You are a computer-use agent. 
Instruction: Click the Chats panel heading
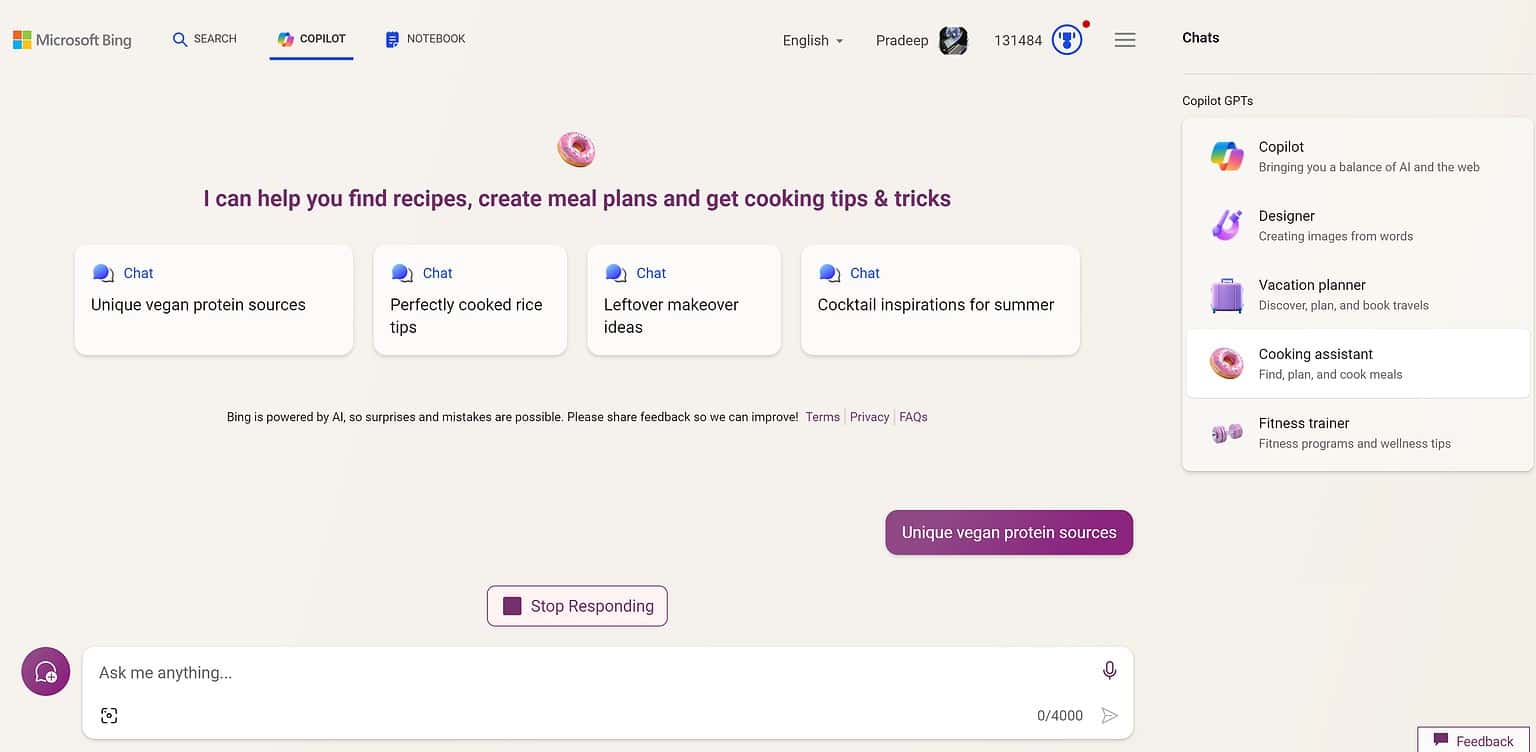pyautogui.click(x=1200, y=38)
